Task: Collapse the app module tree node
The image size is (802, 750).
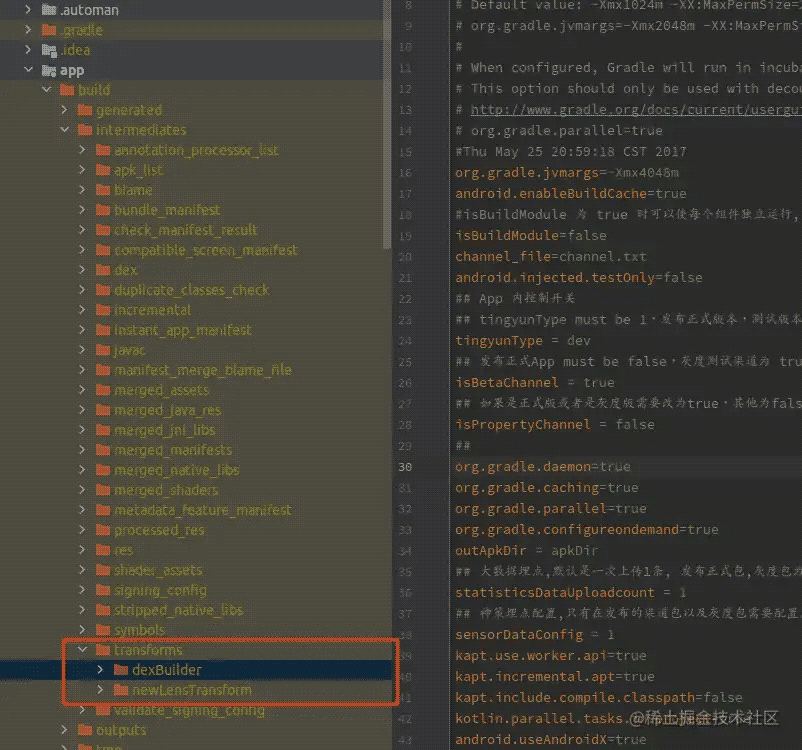Action: tap(29, 70)
